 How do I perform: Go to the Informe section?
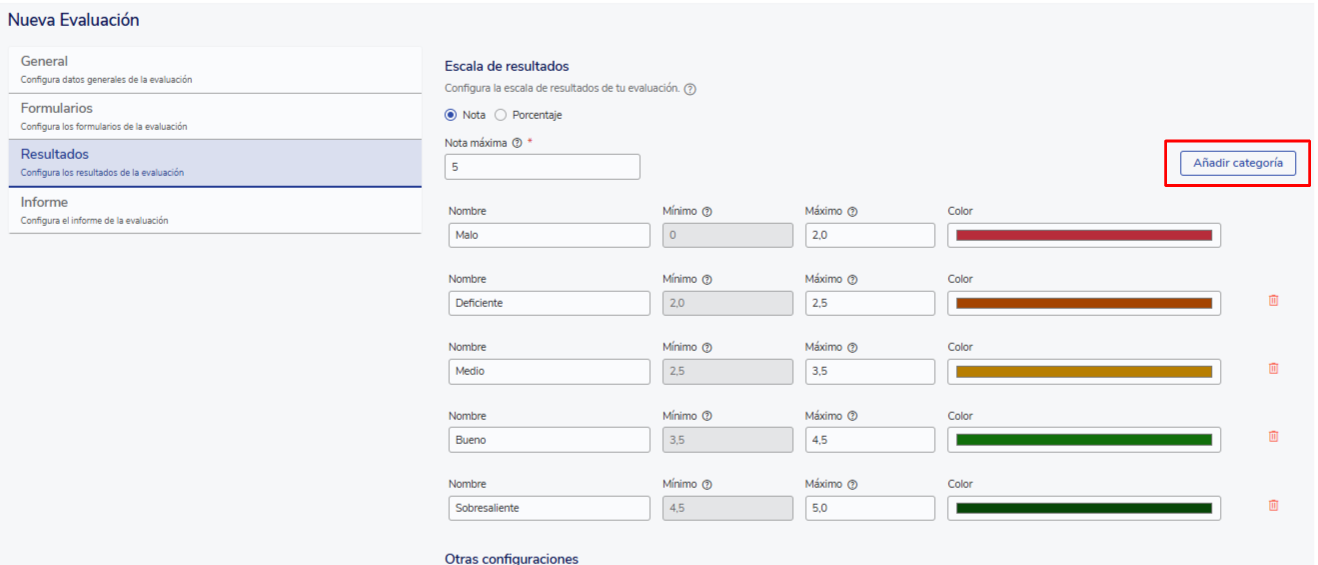point(214,210)
